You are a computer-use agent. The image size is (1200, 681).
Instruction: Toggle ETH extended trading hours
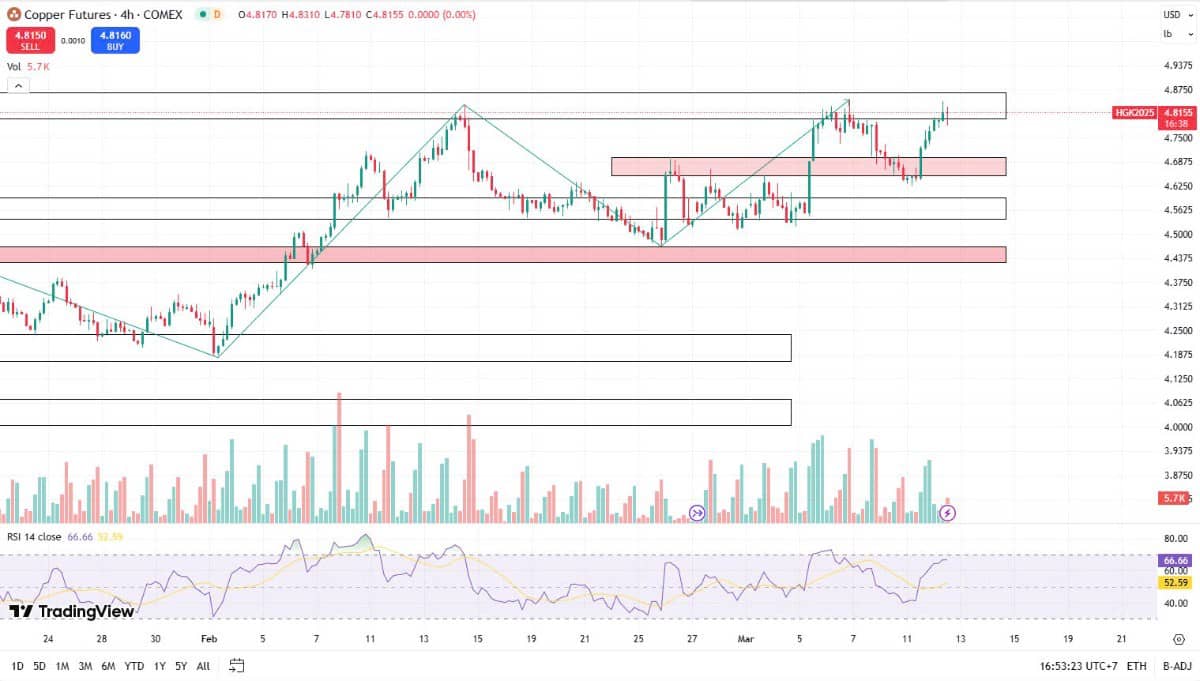tap(1137, 666)
